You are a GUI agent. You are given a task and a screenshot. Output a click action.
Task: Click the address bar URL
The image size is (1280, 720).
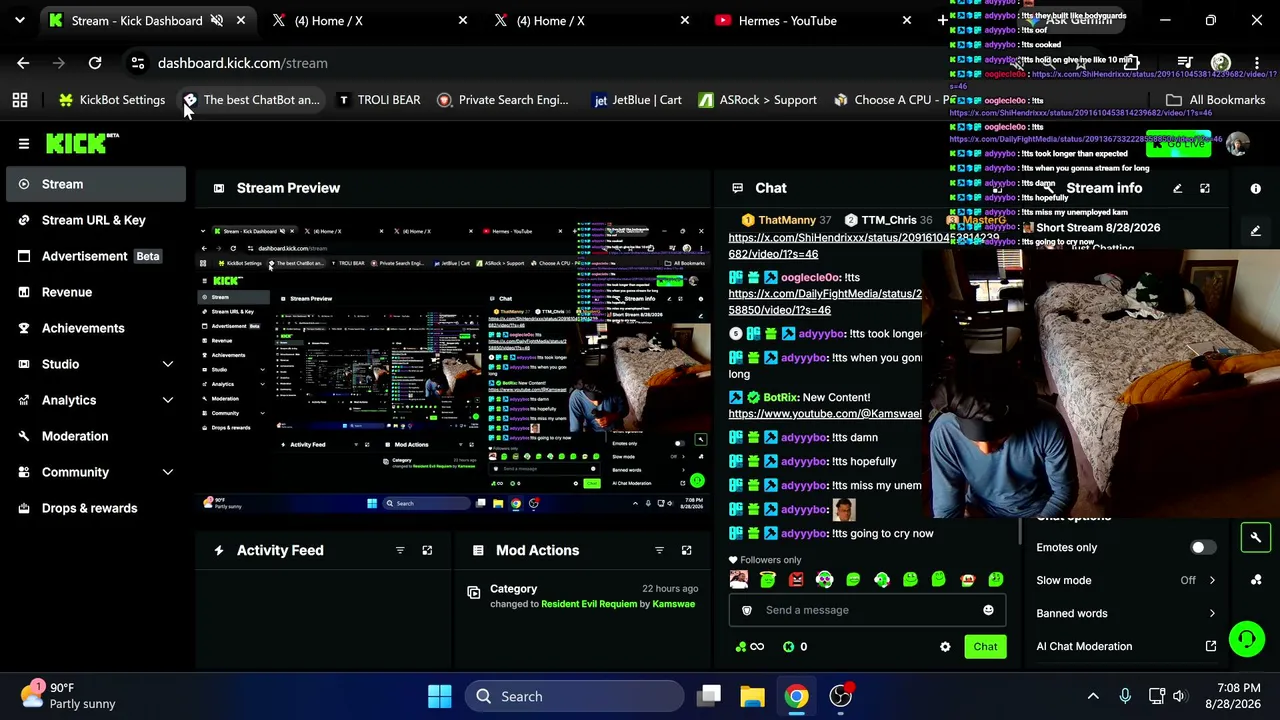point(243,63)
